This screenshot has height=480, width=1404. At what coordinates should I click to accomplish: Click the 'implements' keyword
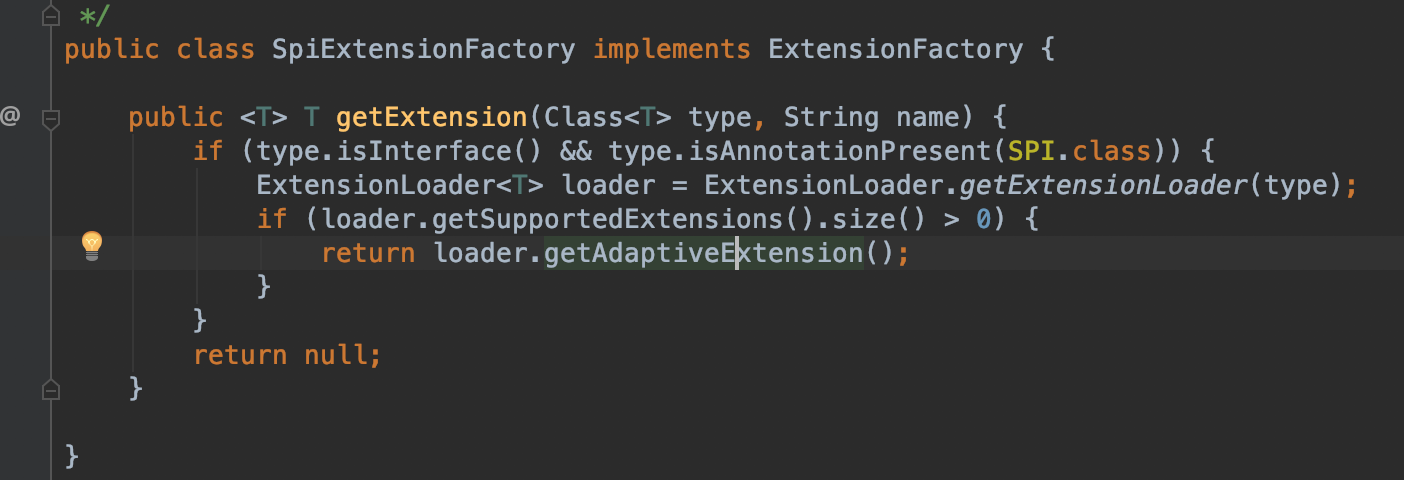click(x=671, y=49)
